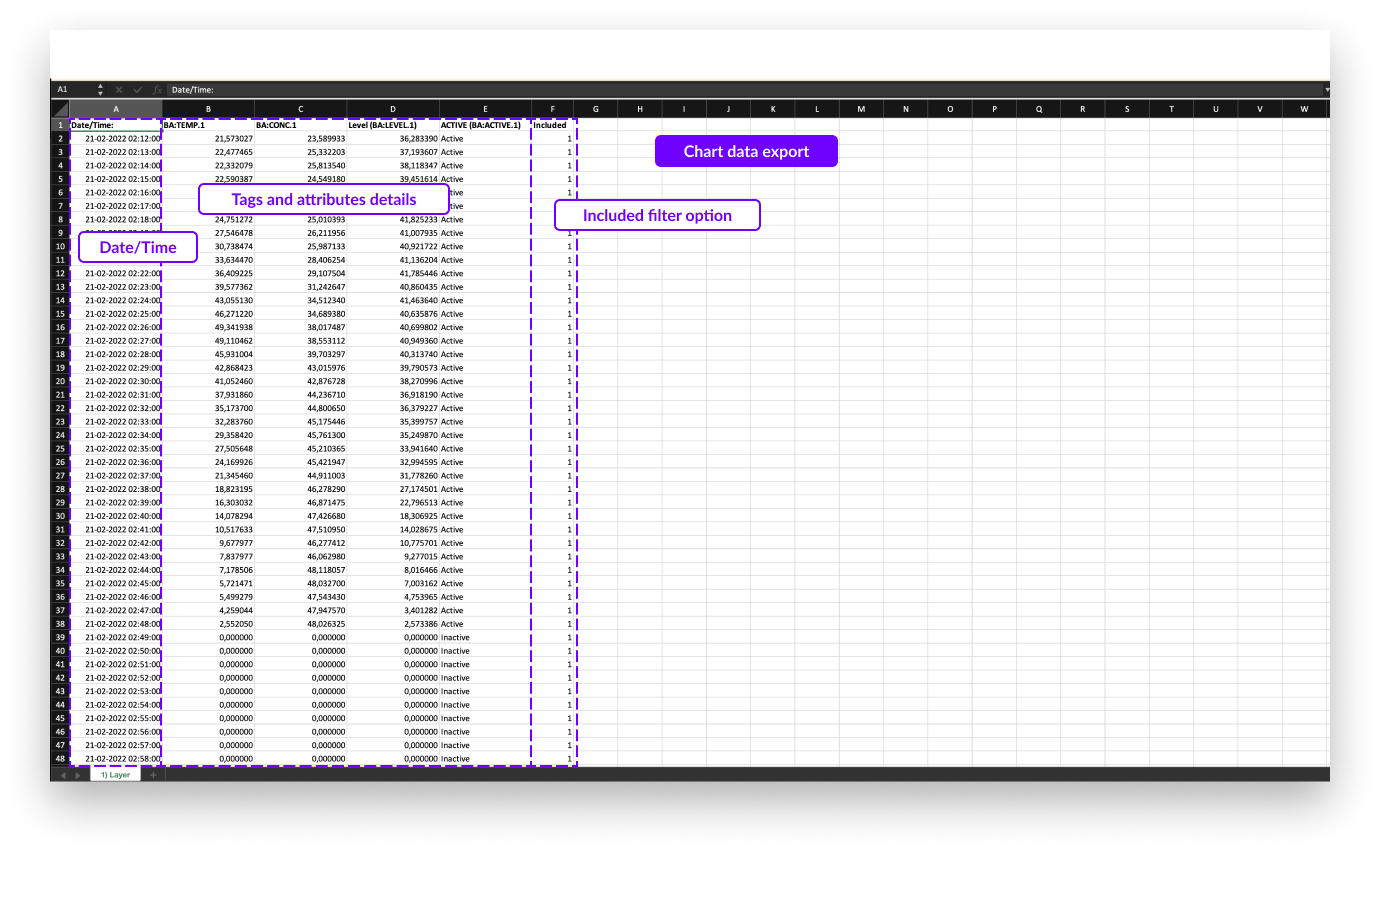
Task: Select row 38 containing the last Active entry
Action: pos(60,623)
